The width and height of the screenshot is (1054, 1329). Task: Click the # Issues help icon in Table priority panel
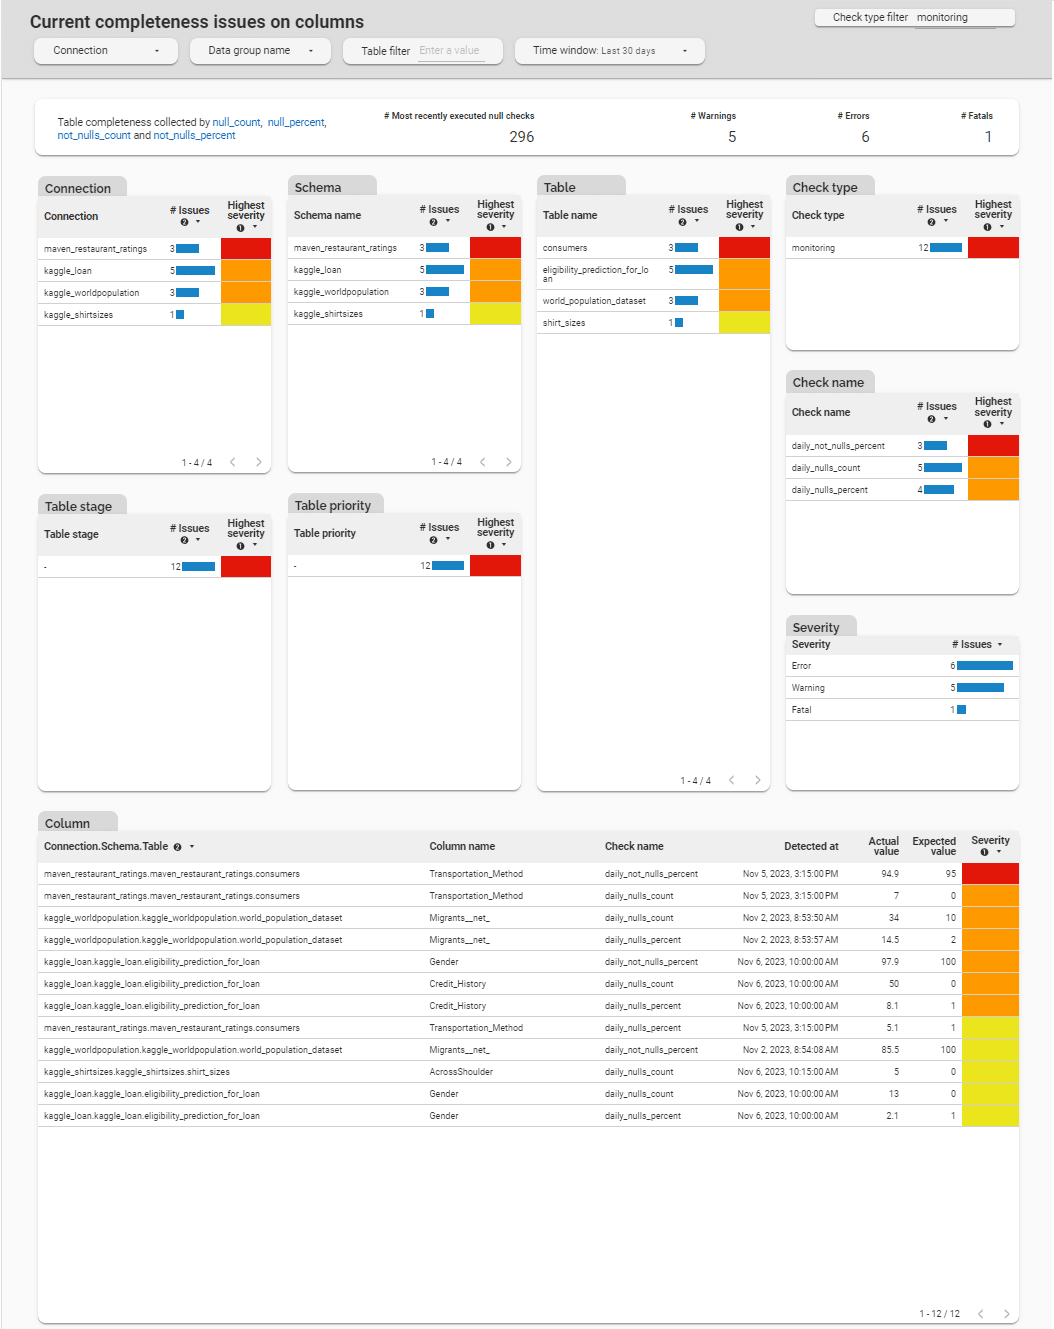[435, 540]
